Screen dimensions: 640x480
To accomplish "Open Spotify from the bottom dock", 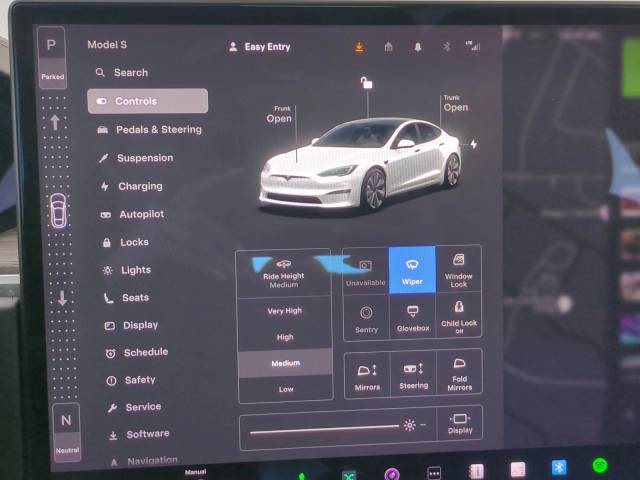I will click(600, 466).
